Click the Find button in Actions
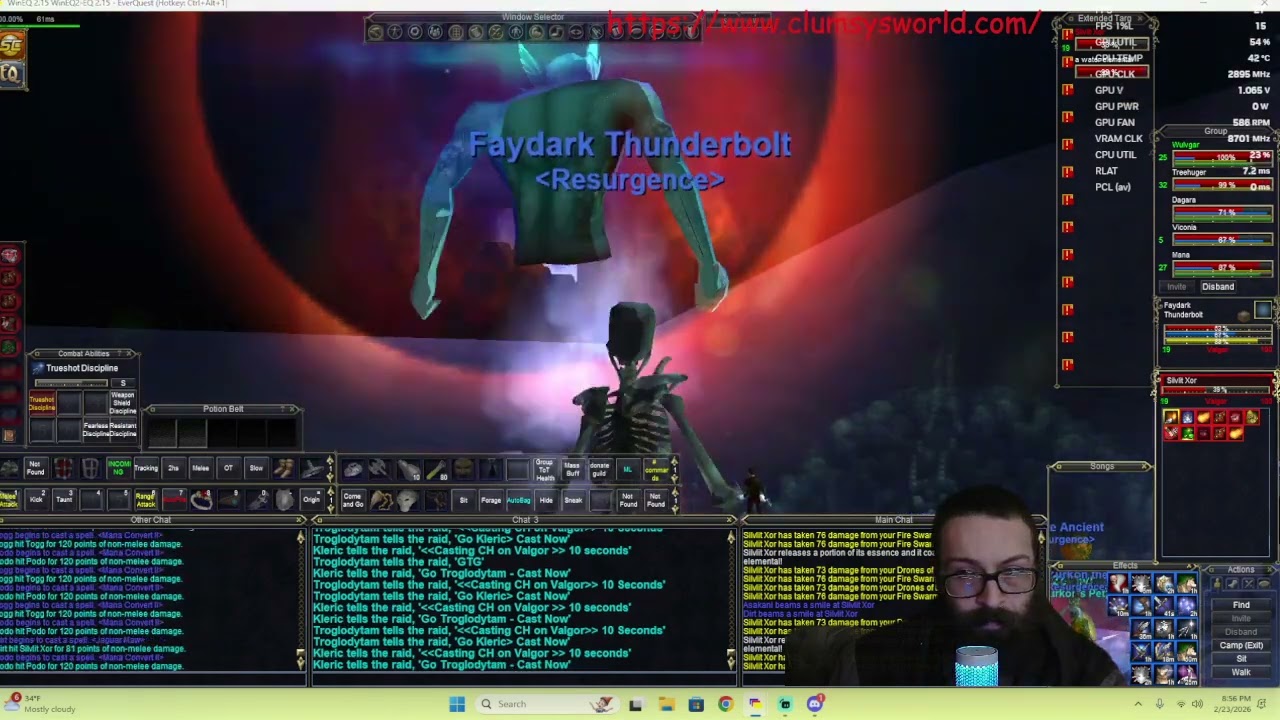Viewport: 1280px width, 720px height. 1241,604
